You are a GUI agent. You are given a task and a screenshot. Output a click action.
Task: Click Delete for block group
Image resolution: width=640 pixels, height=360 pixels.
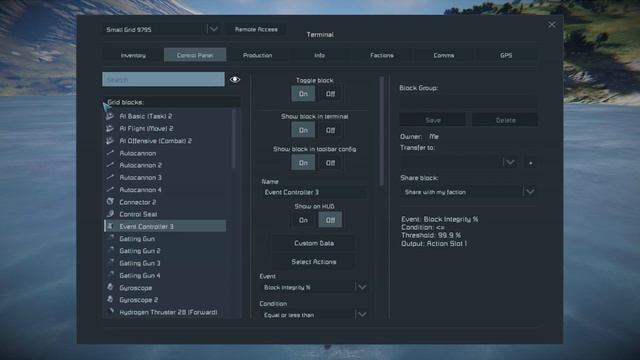point(505,120)
